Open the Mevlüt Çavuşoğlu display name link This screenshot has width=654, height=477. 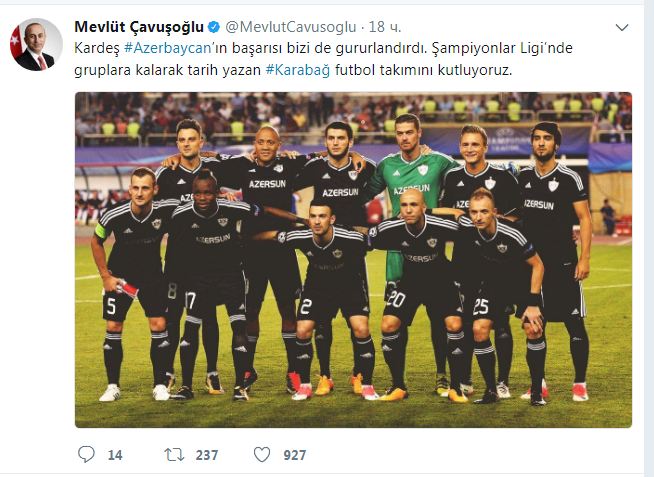(139, 27)
